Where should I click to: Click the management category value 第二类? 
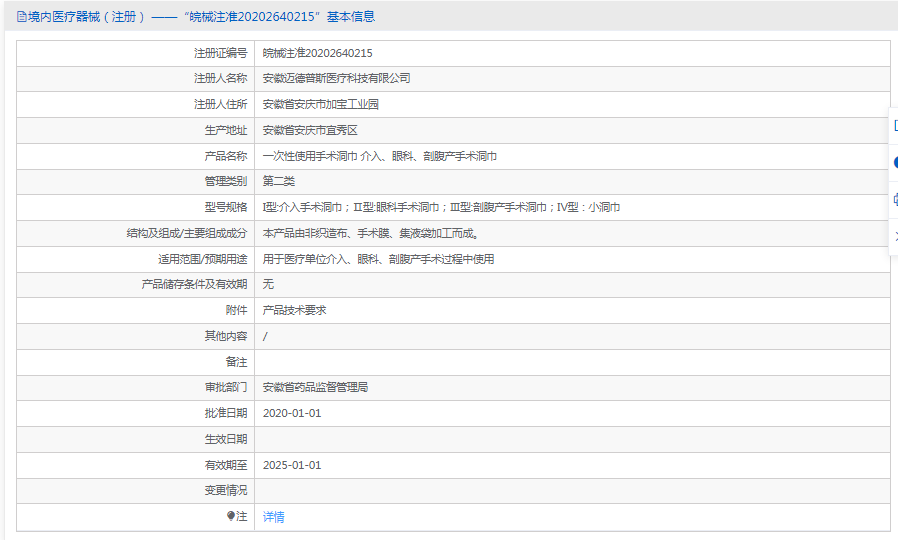click(278, 181)
